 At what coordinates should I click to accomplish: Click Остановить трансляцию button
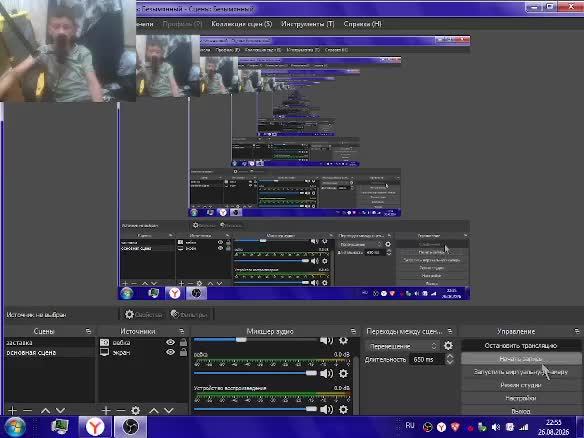tap(521, 346)
